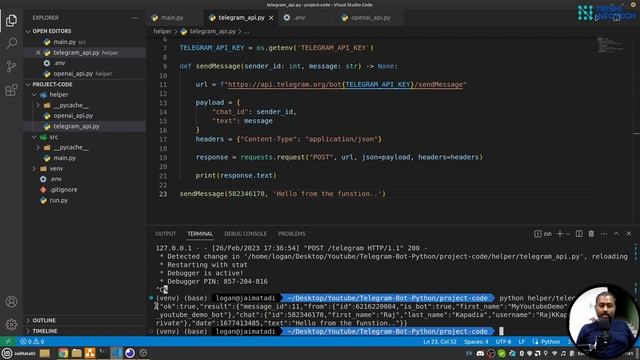Viewport: 640px width, 360px height.
Task: Open .gitignore file in project tree
Action: pos(63,189)
